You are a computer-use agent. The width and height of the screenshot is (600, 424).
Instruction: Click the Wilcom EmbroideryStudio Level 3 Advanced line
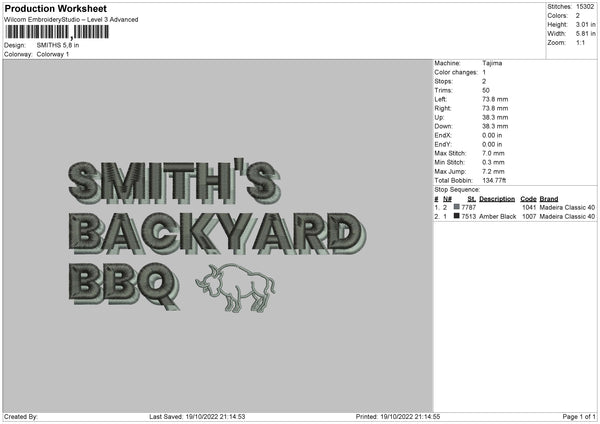(x=71, y=20)
